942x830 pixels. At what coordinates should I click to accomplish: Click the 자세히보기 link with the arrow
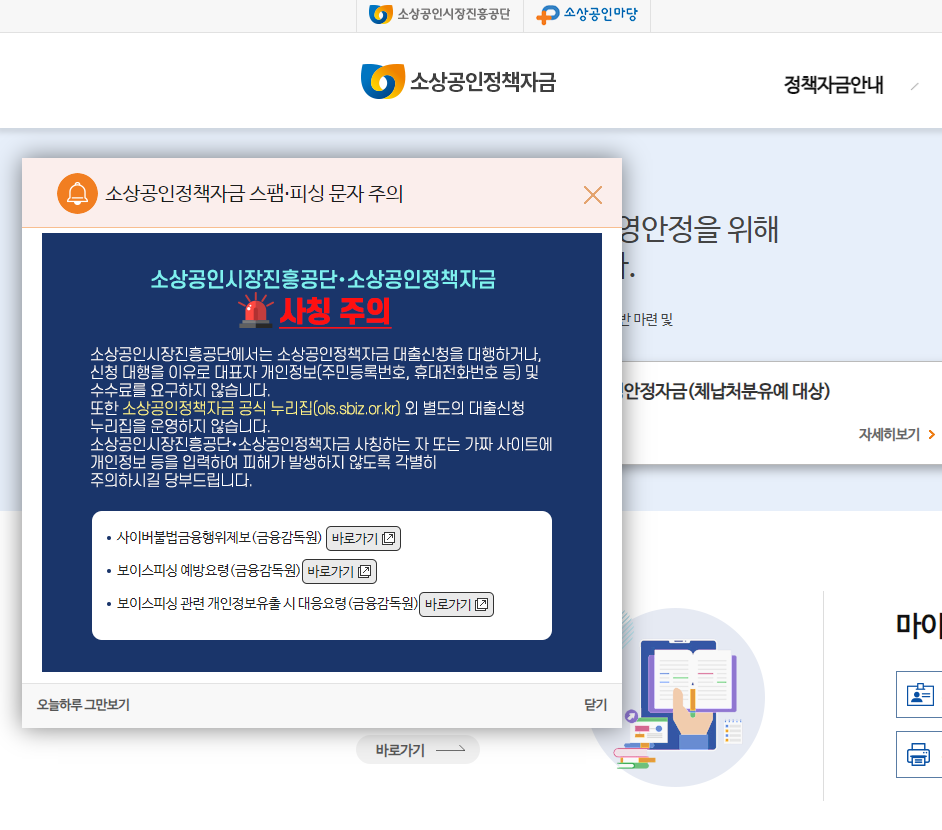pyautogui.click(x=897, y=434)
